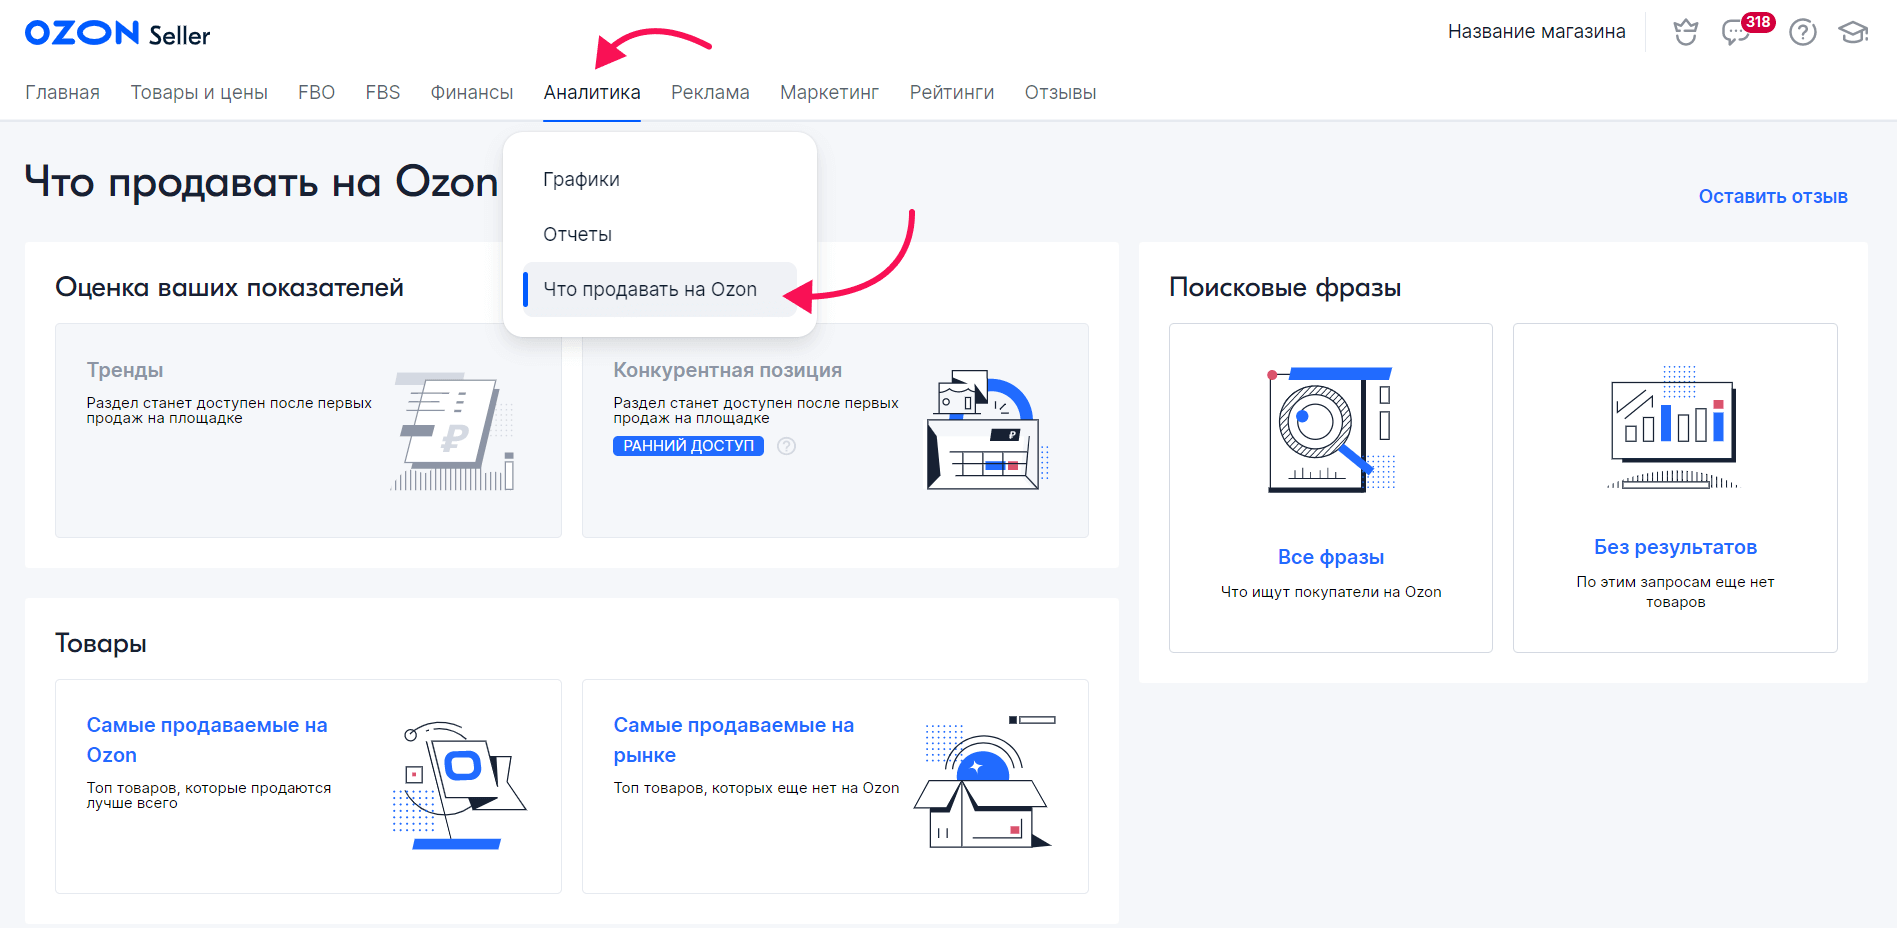Open the Финансы tab

472,93
